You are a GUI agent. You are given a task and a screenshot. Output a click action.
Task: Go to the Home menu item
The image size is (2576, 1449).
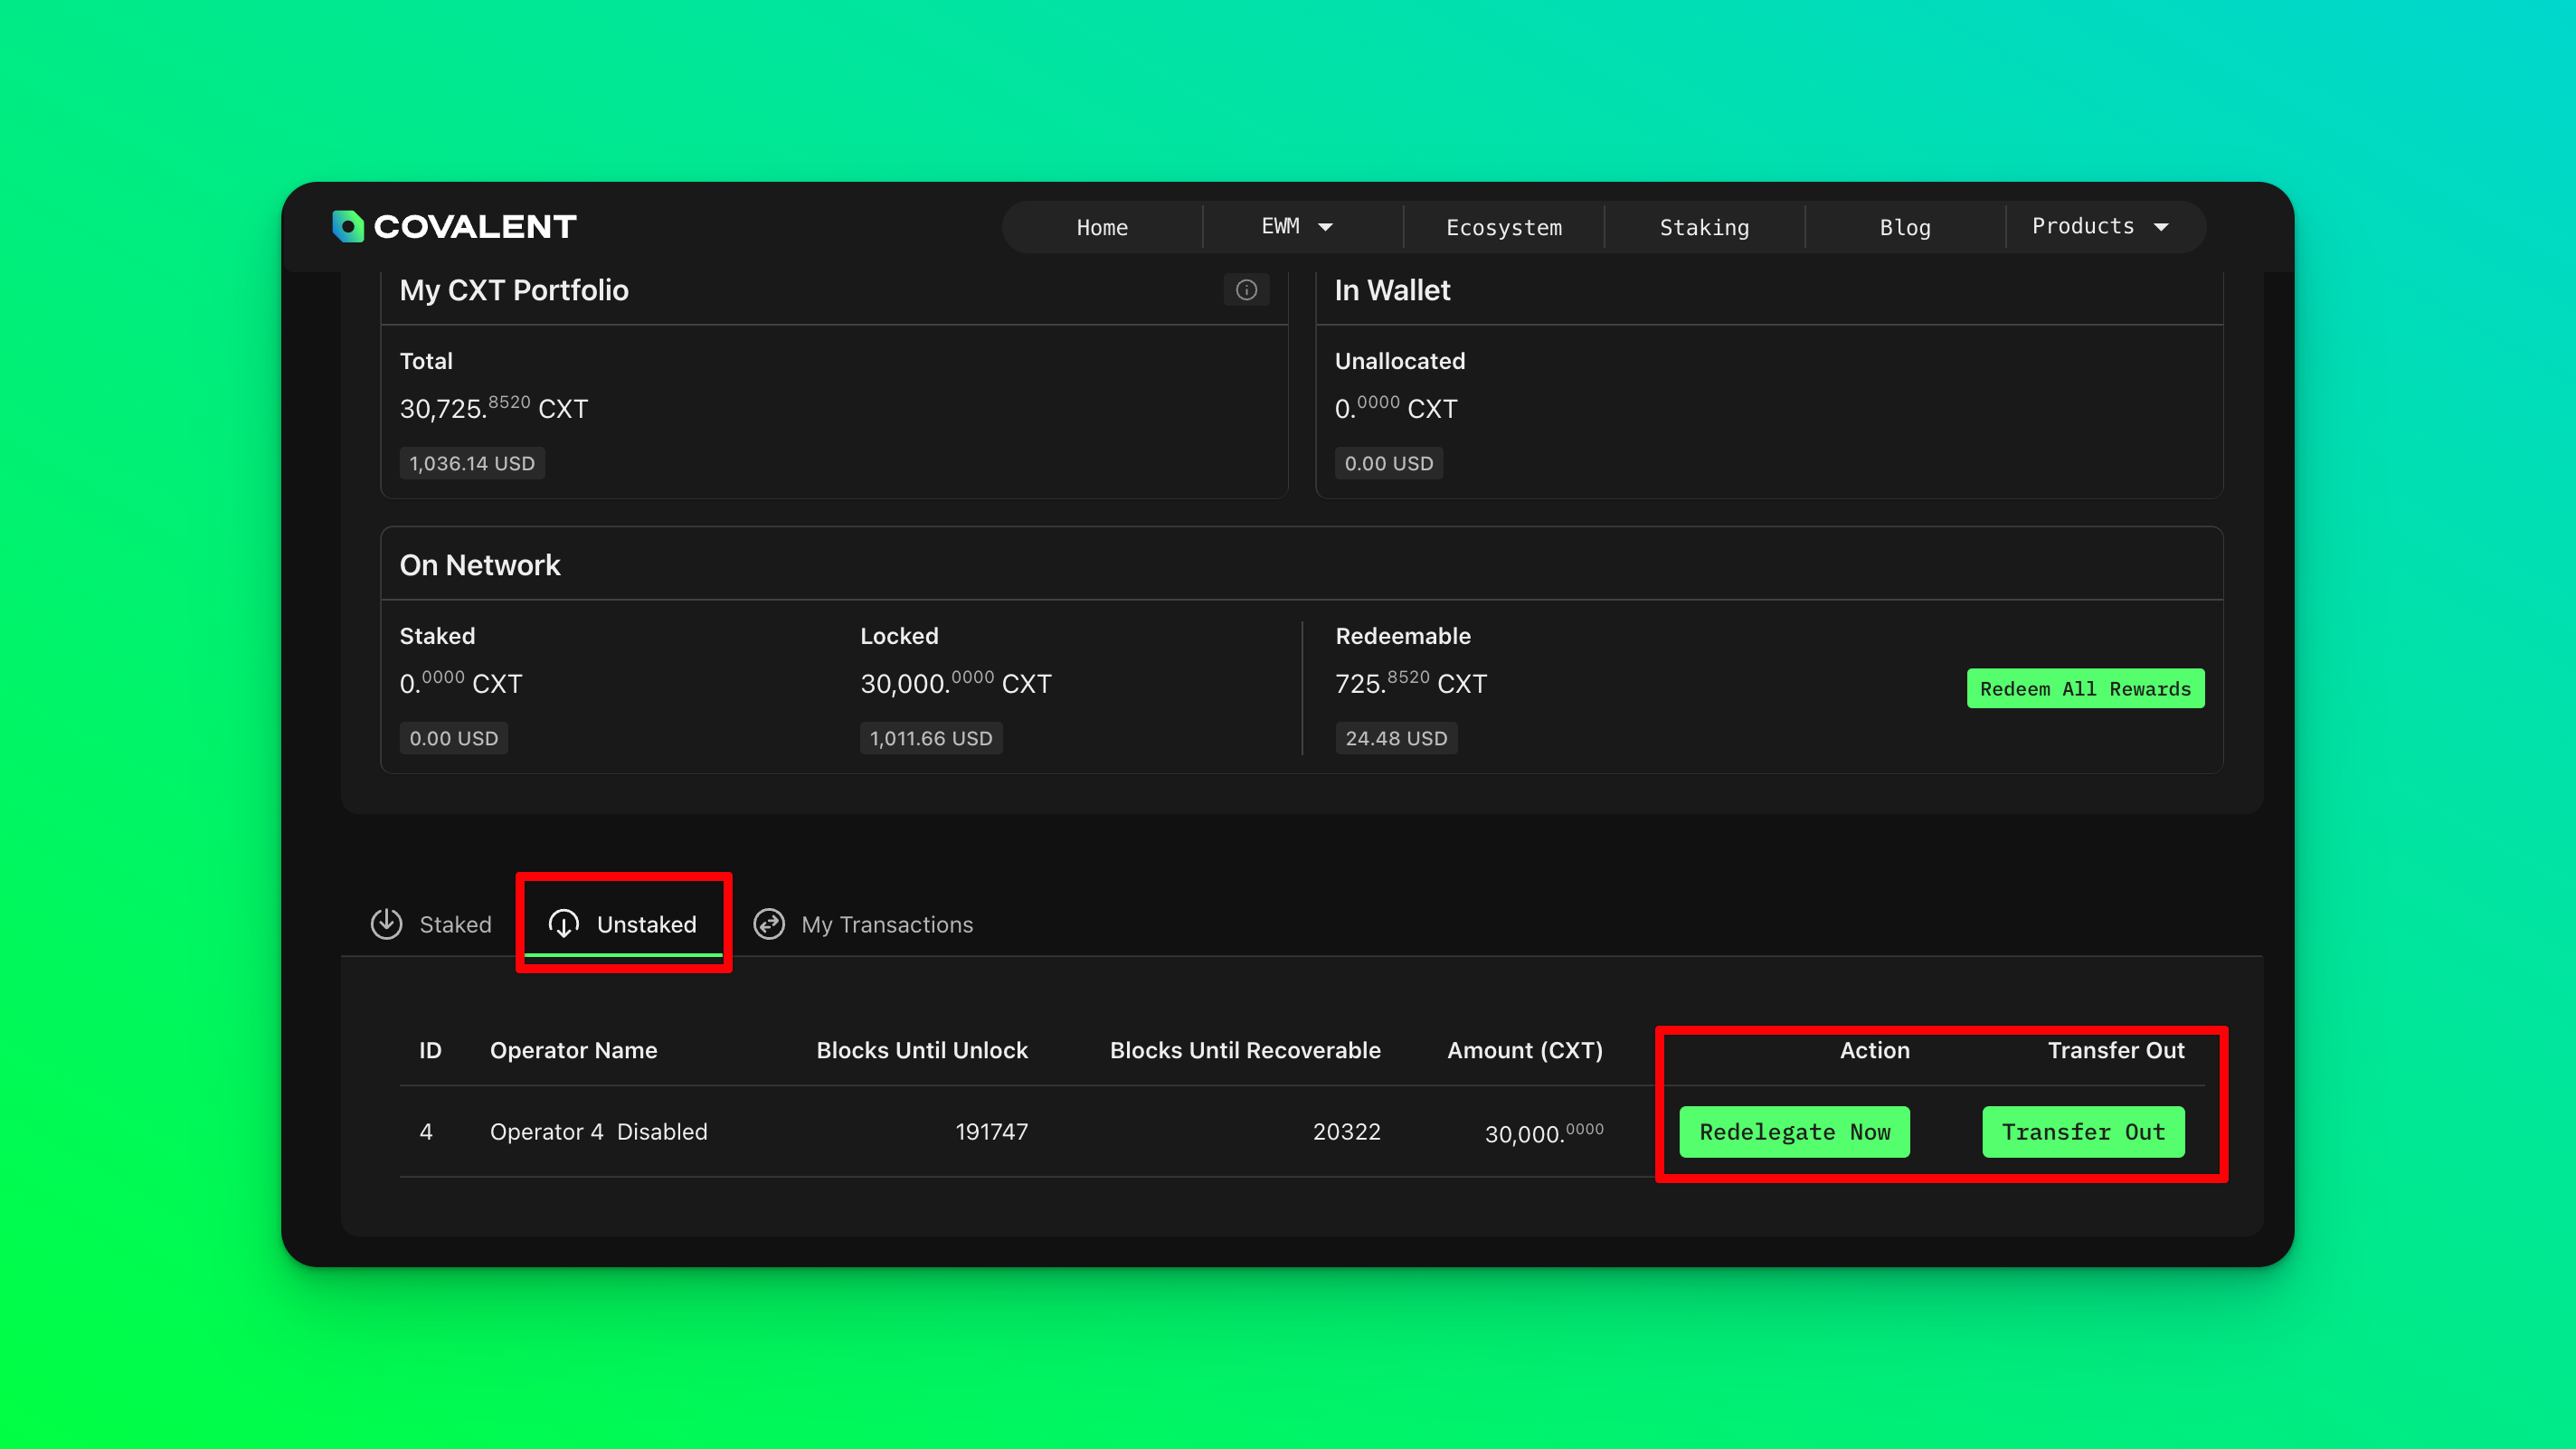pyautogui.click(x=1102, y=227)
